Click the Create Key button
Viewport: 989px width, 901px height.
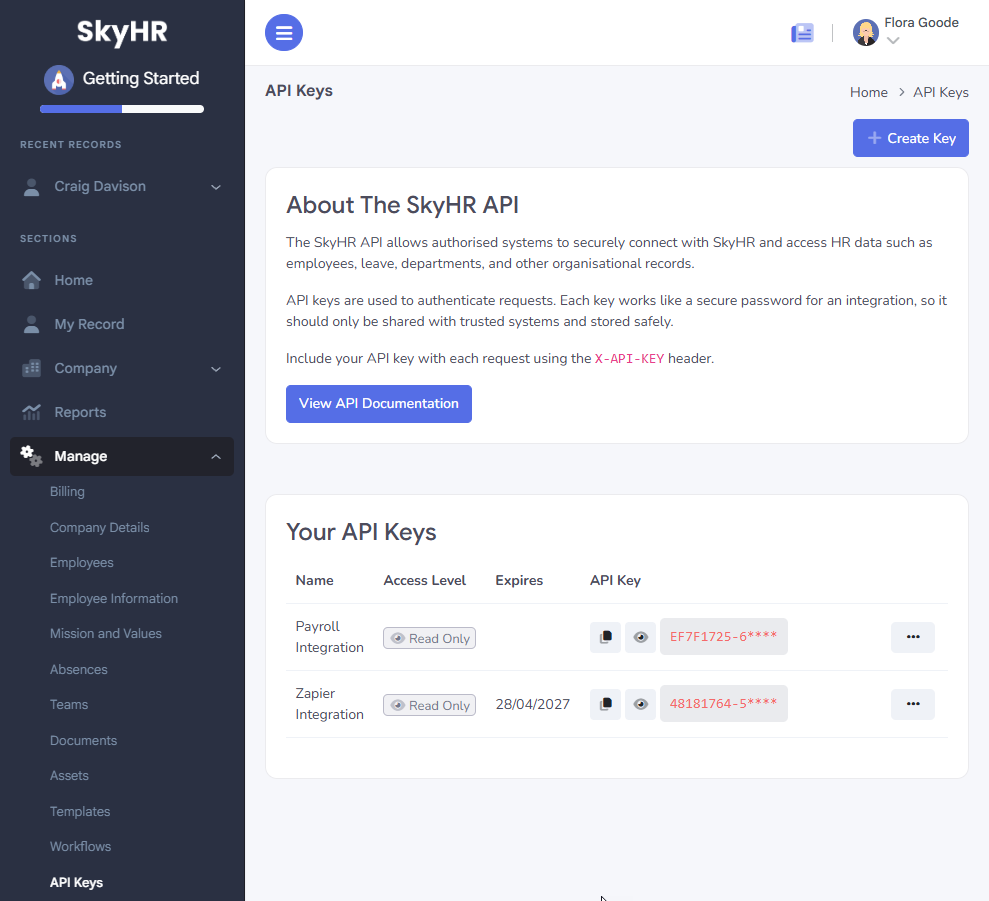coord(910,138)
